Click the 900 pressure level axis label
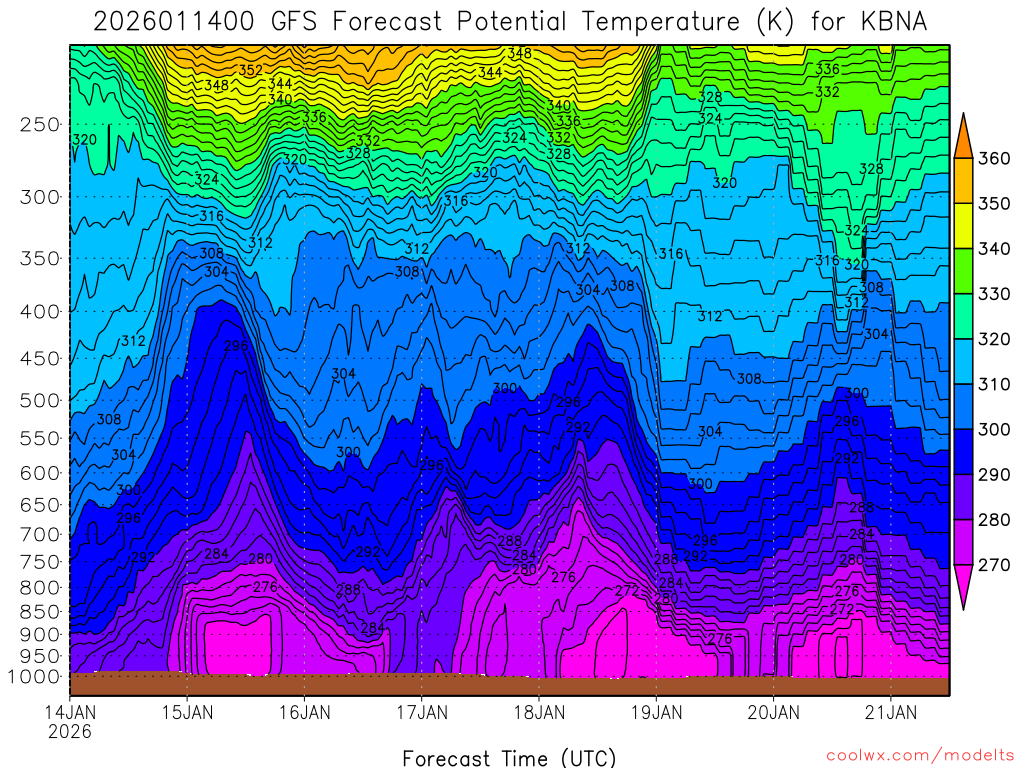 [x=40, y=634]
